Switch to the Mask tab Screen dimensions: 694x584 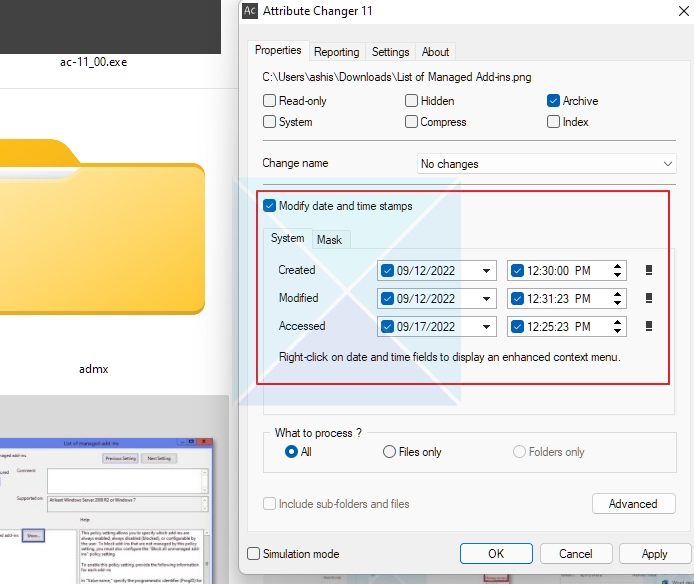(x=329, y=240)
